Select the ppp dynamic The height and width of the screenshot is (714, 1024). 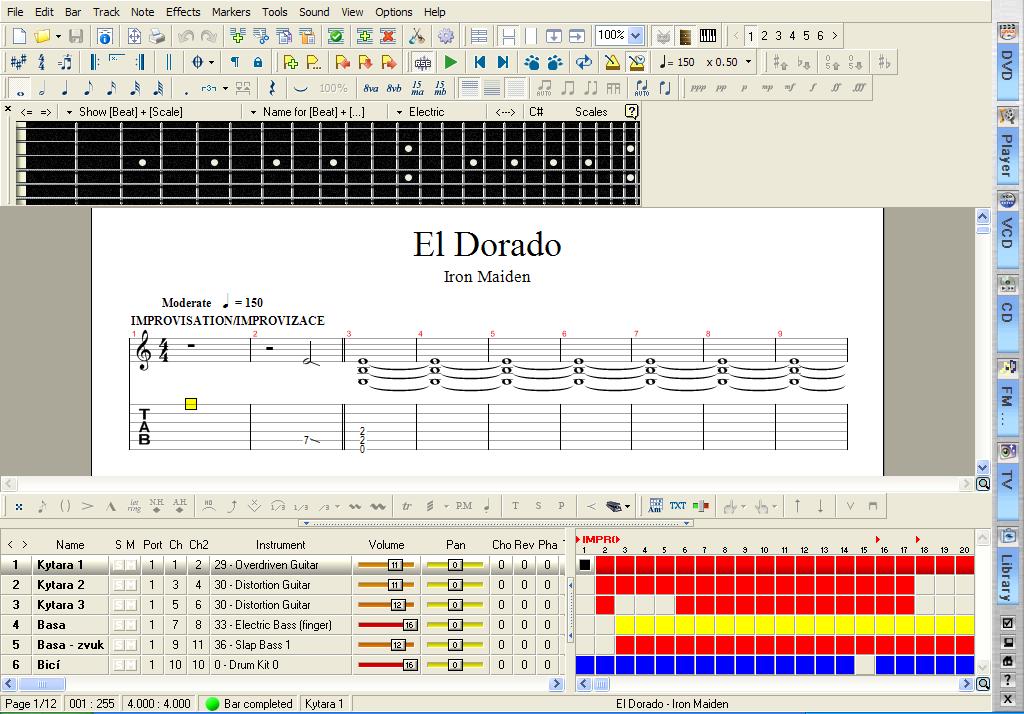coord(698,88)
